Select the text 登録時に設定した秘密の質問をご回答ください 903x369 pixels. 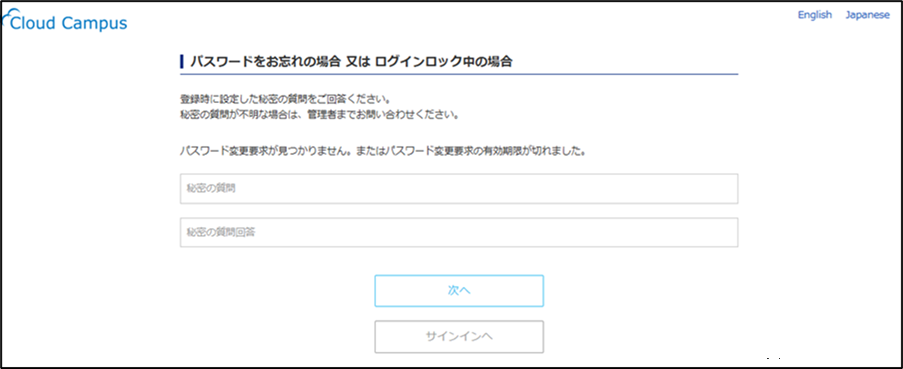(x=286, y=100)
